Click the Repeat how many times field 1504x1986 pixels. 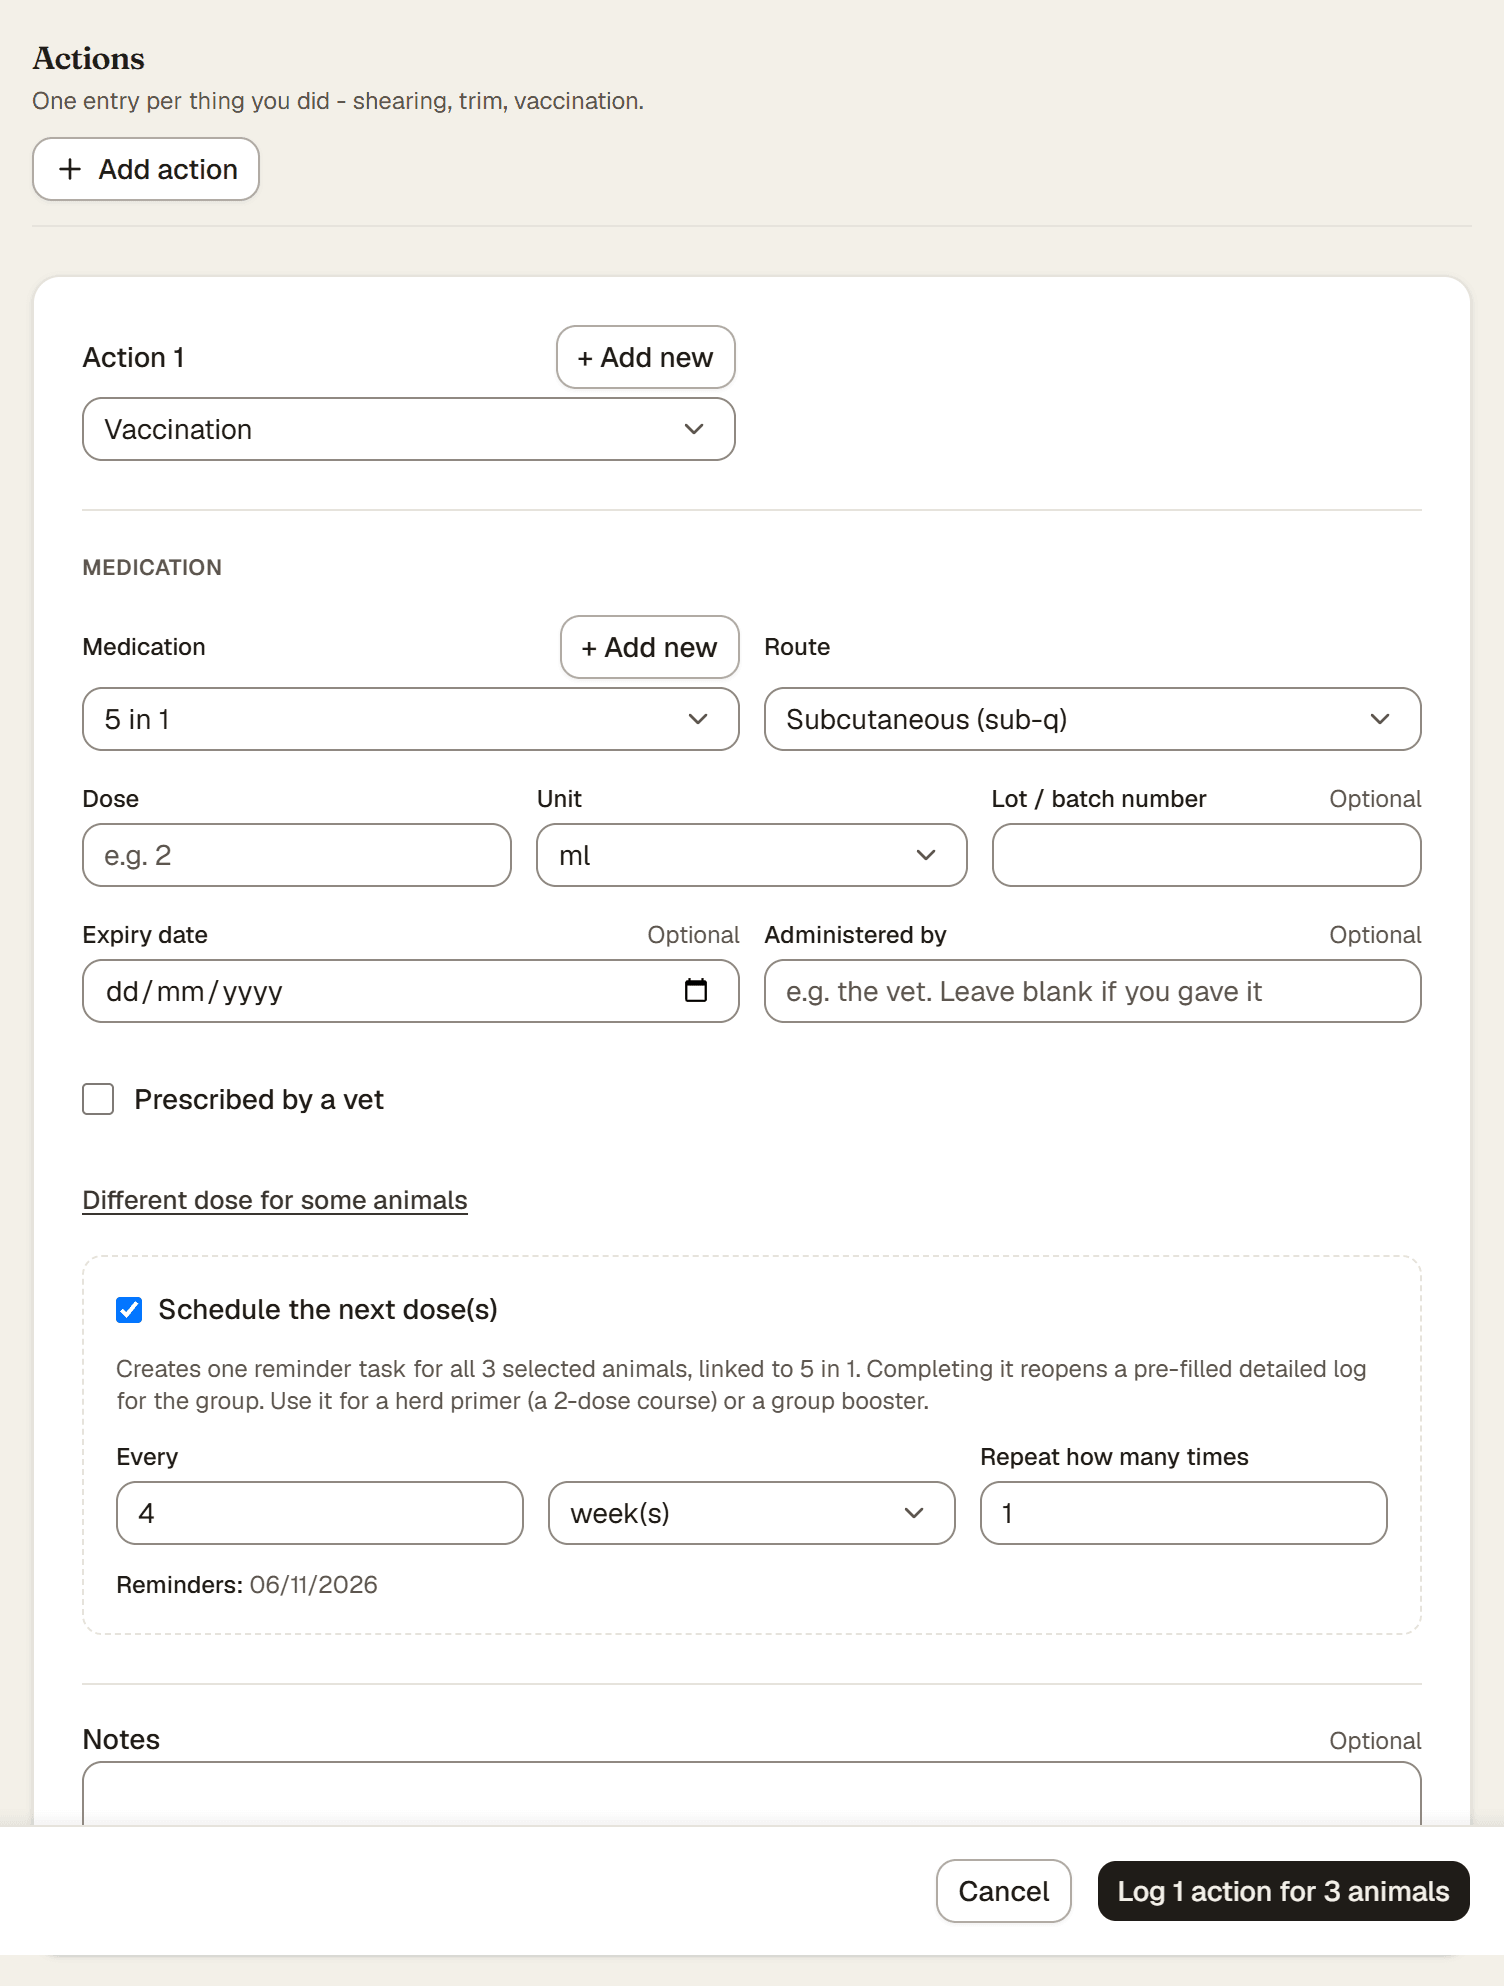pos(1184,1513)
